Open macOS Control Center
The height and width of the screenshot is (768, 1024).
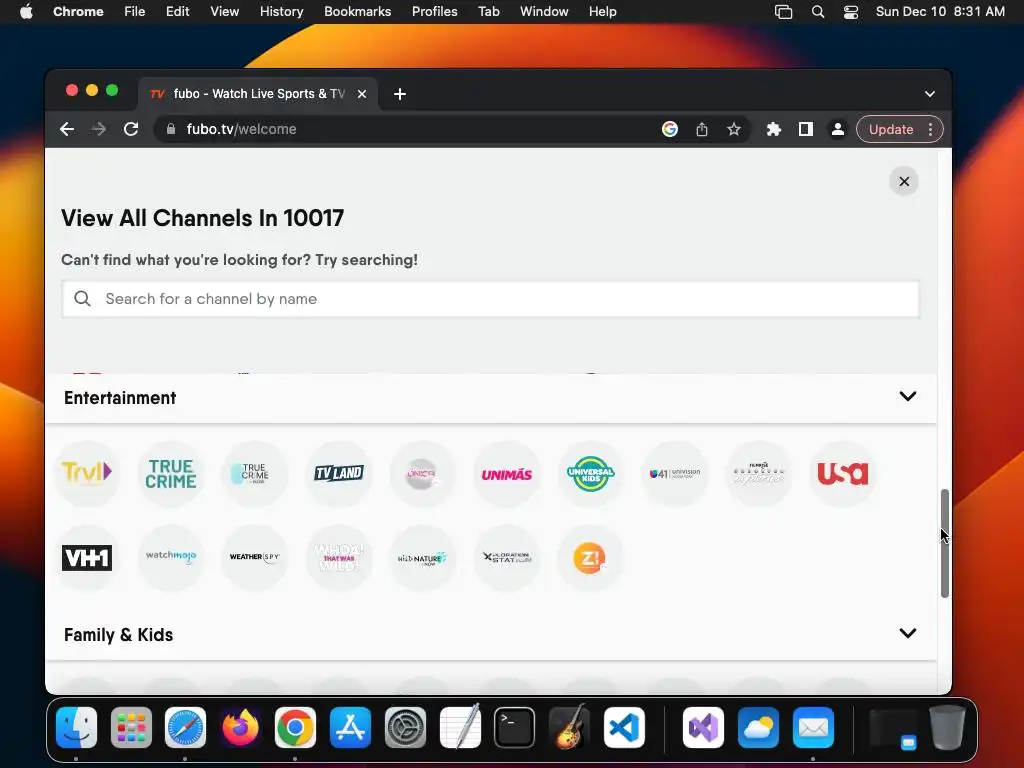point(851,12)
